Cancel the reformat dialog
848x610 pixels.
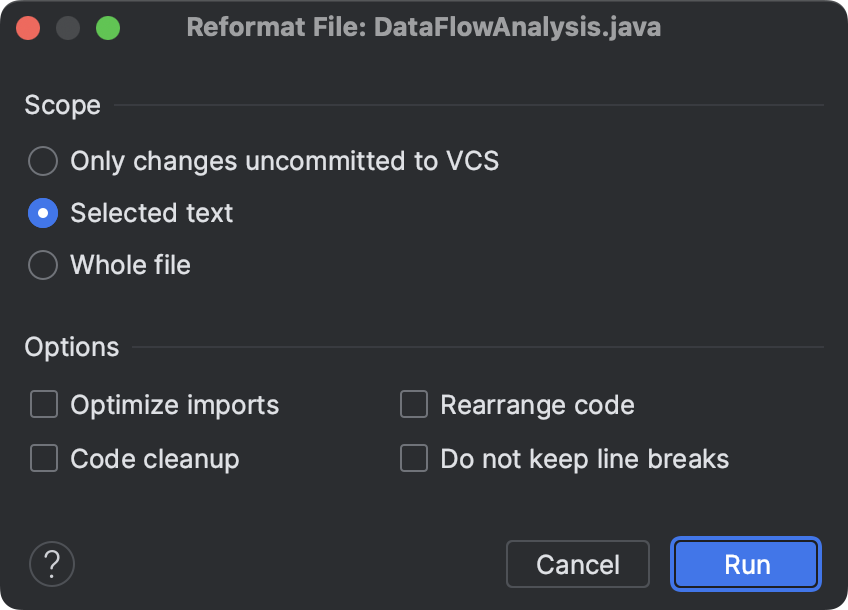click(x=578, y=564)
